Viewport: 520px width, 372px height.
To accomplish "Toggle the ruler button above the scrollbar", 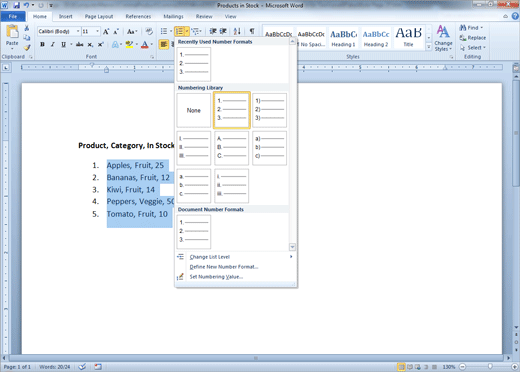I will point(515,68).
